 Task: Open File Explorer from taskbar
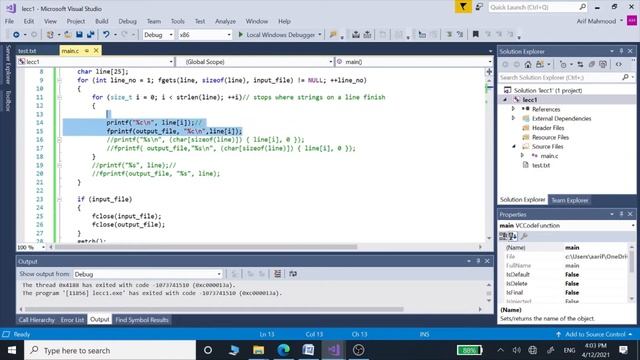pos(258,350)
